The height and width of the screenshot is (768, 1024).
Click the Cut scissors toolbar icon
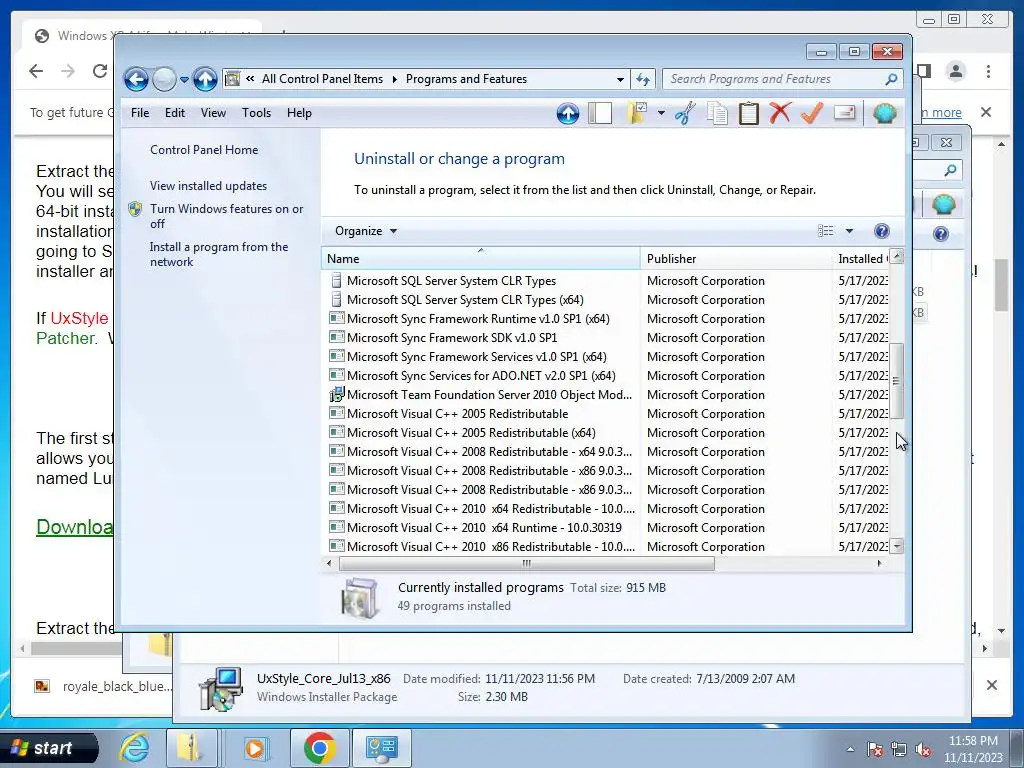coord(685,114)
